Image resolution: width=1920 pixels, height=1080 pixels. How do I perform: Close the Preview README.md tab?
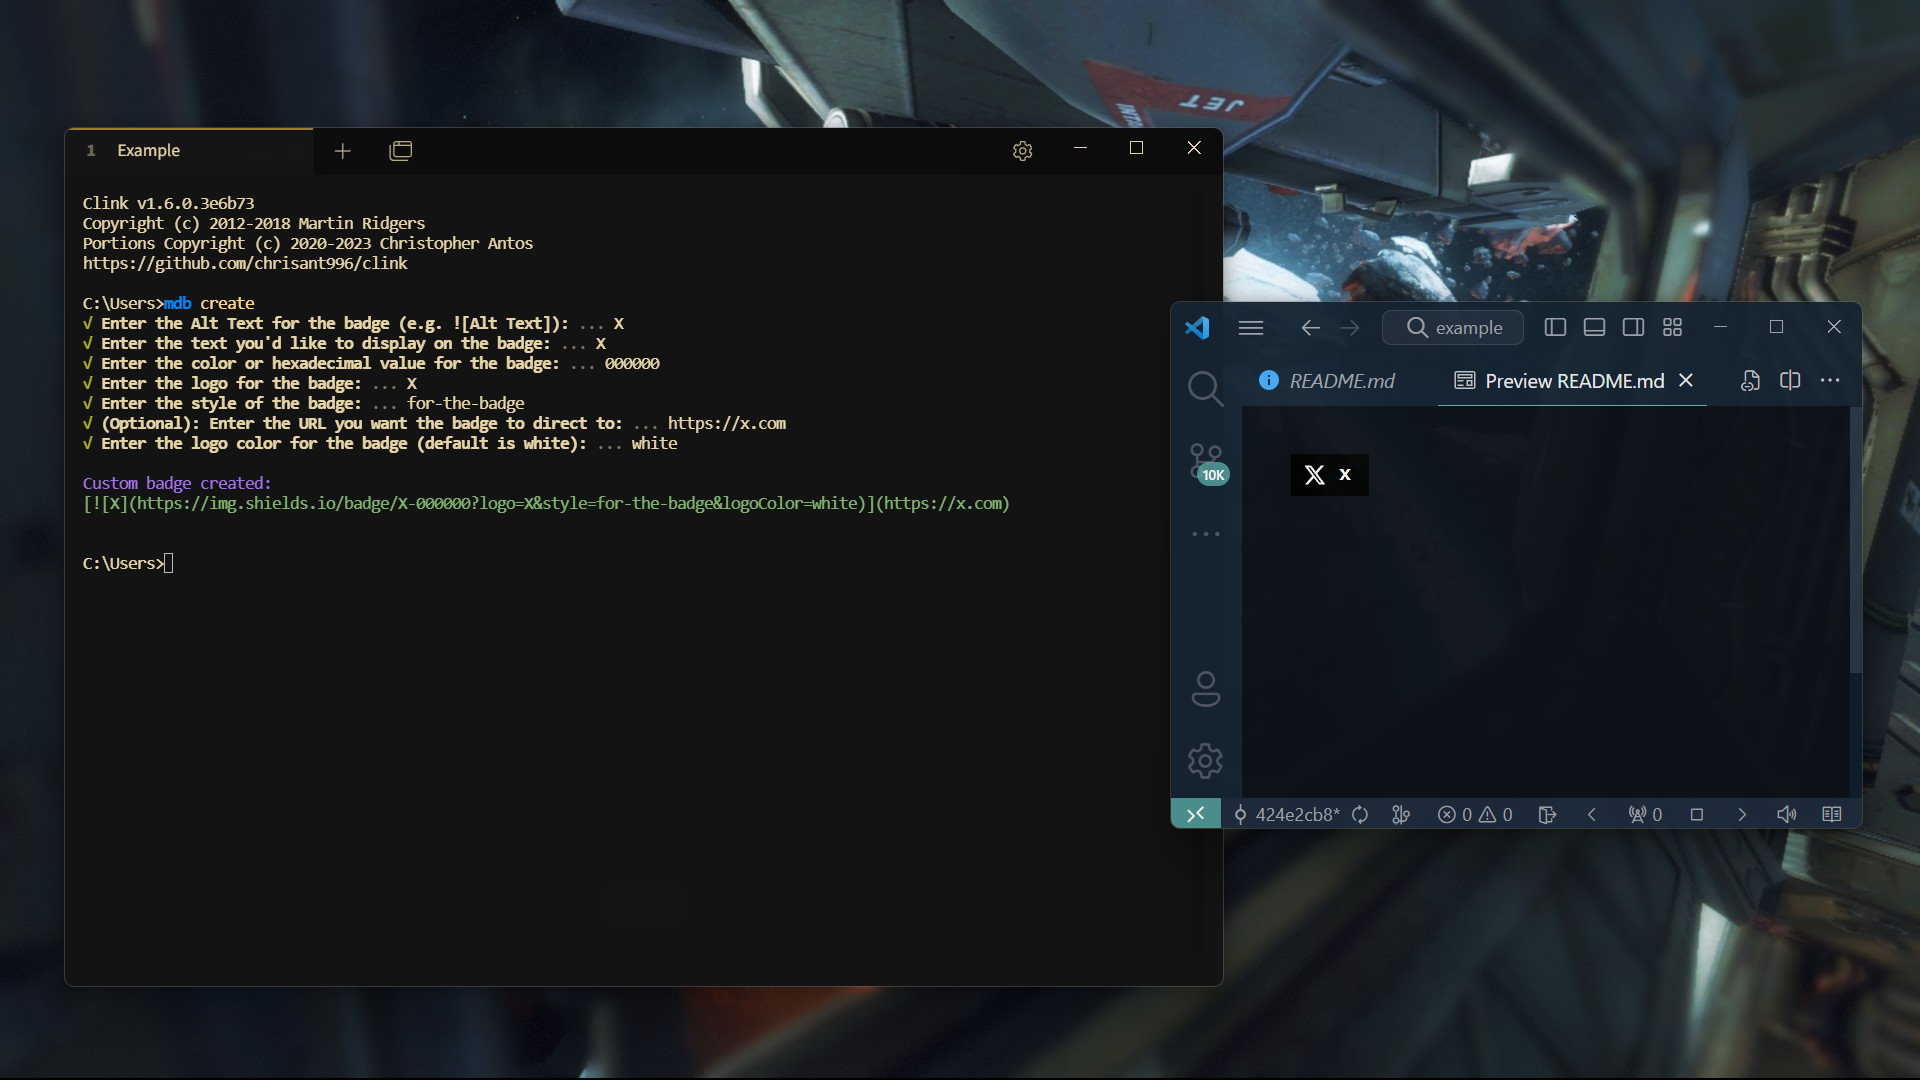click(x=1686, y=380)
